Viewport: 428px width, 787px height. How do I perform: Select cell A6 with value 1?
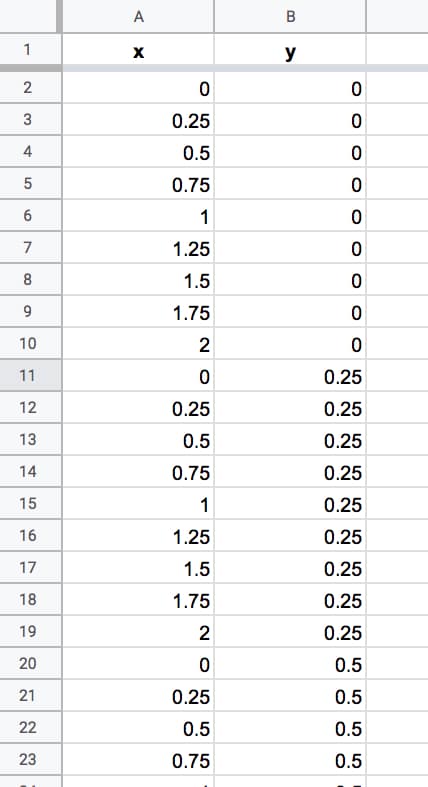(138, 216)
